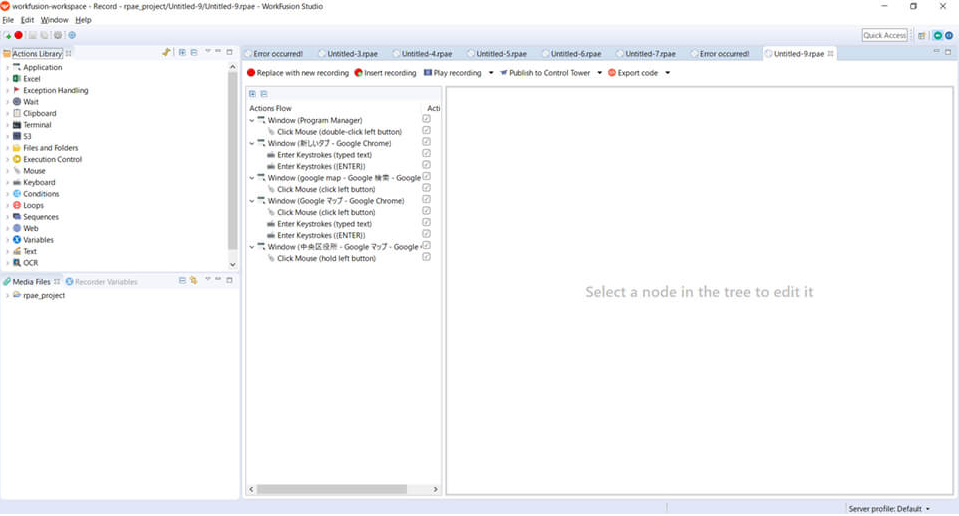Click the Play recording button
This screenshot has width=959, height=516.
(x=453, y=73)
